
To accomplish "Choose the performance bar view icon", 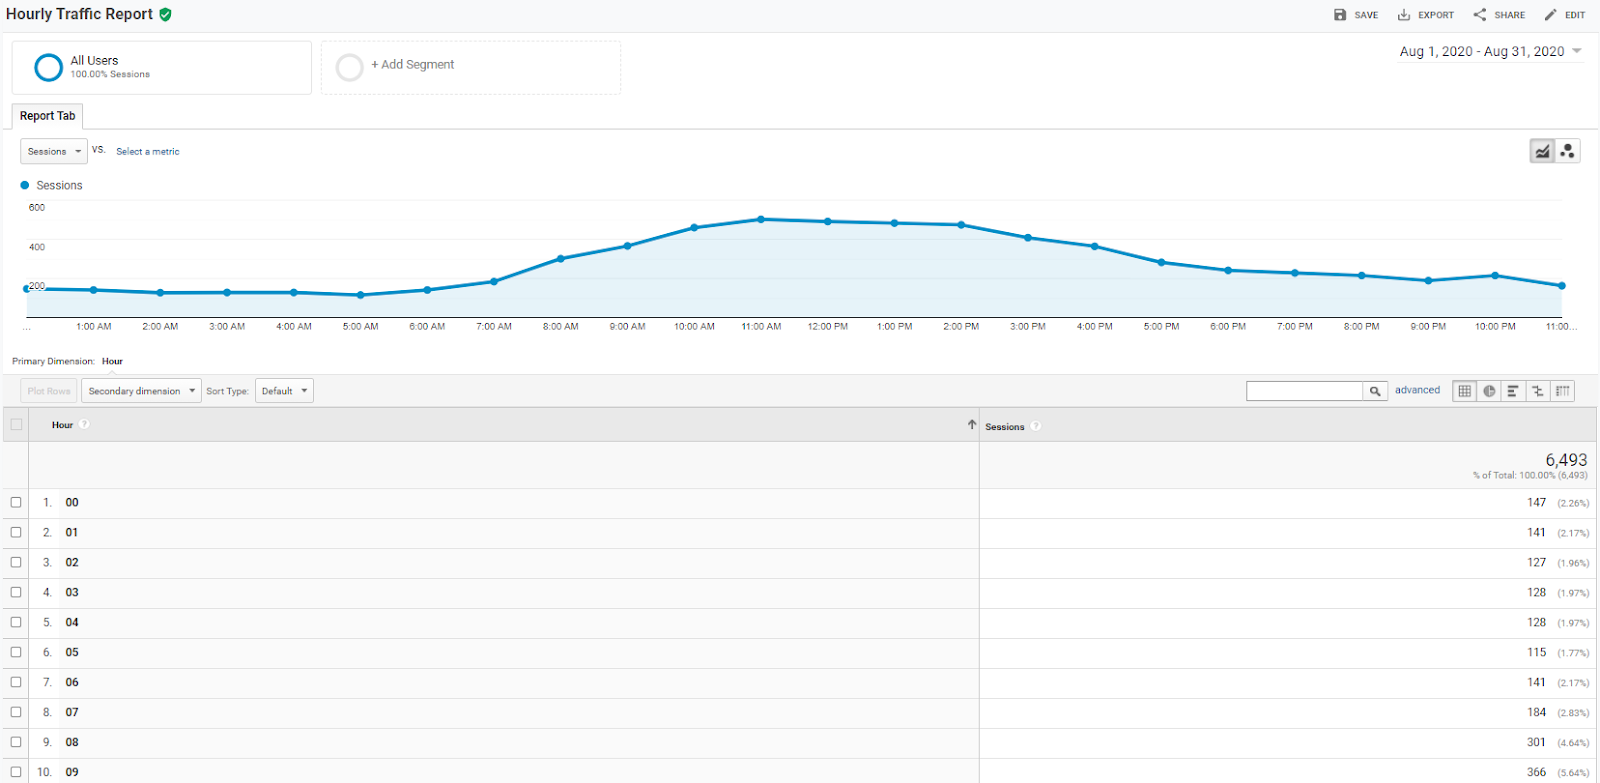I will [x=1513, y=391].
